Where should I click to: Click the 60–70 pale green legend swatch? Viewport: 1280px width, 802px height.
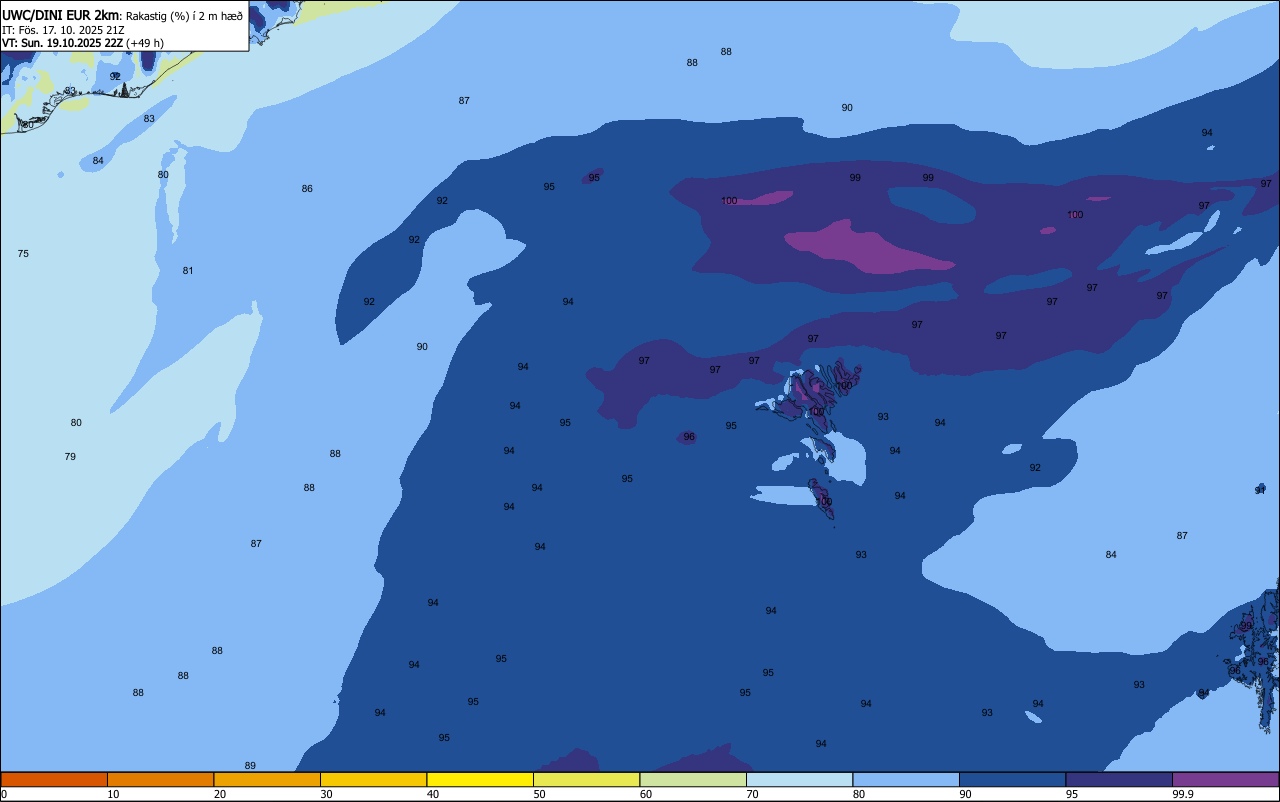click(693, 779)
